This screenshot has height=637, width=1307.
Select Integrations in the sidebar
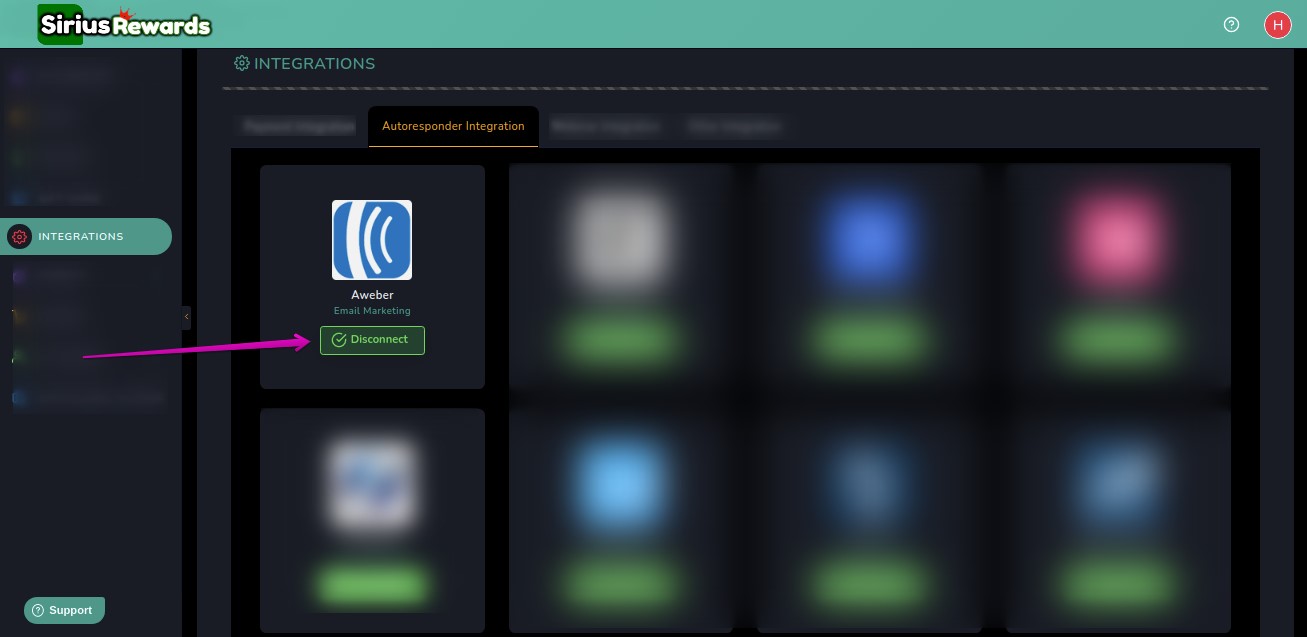pyautogui.click(x=86, y=237)
